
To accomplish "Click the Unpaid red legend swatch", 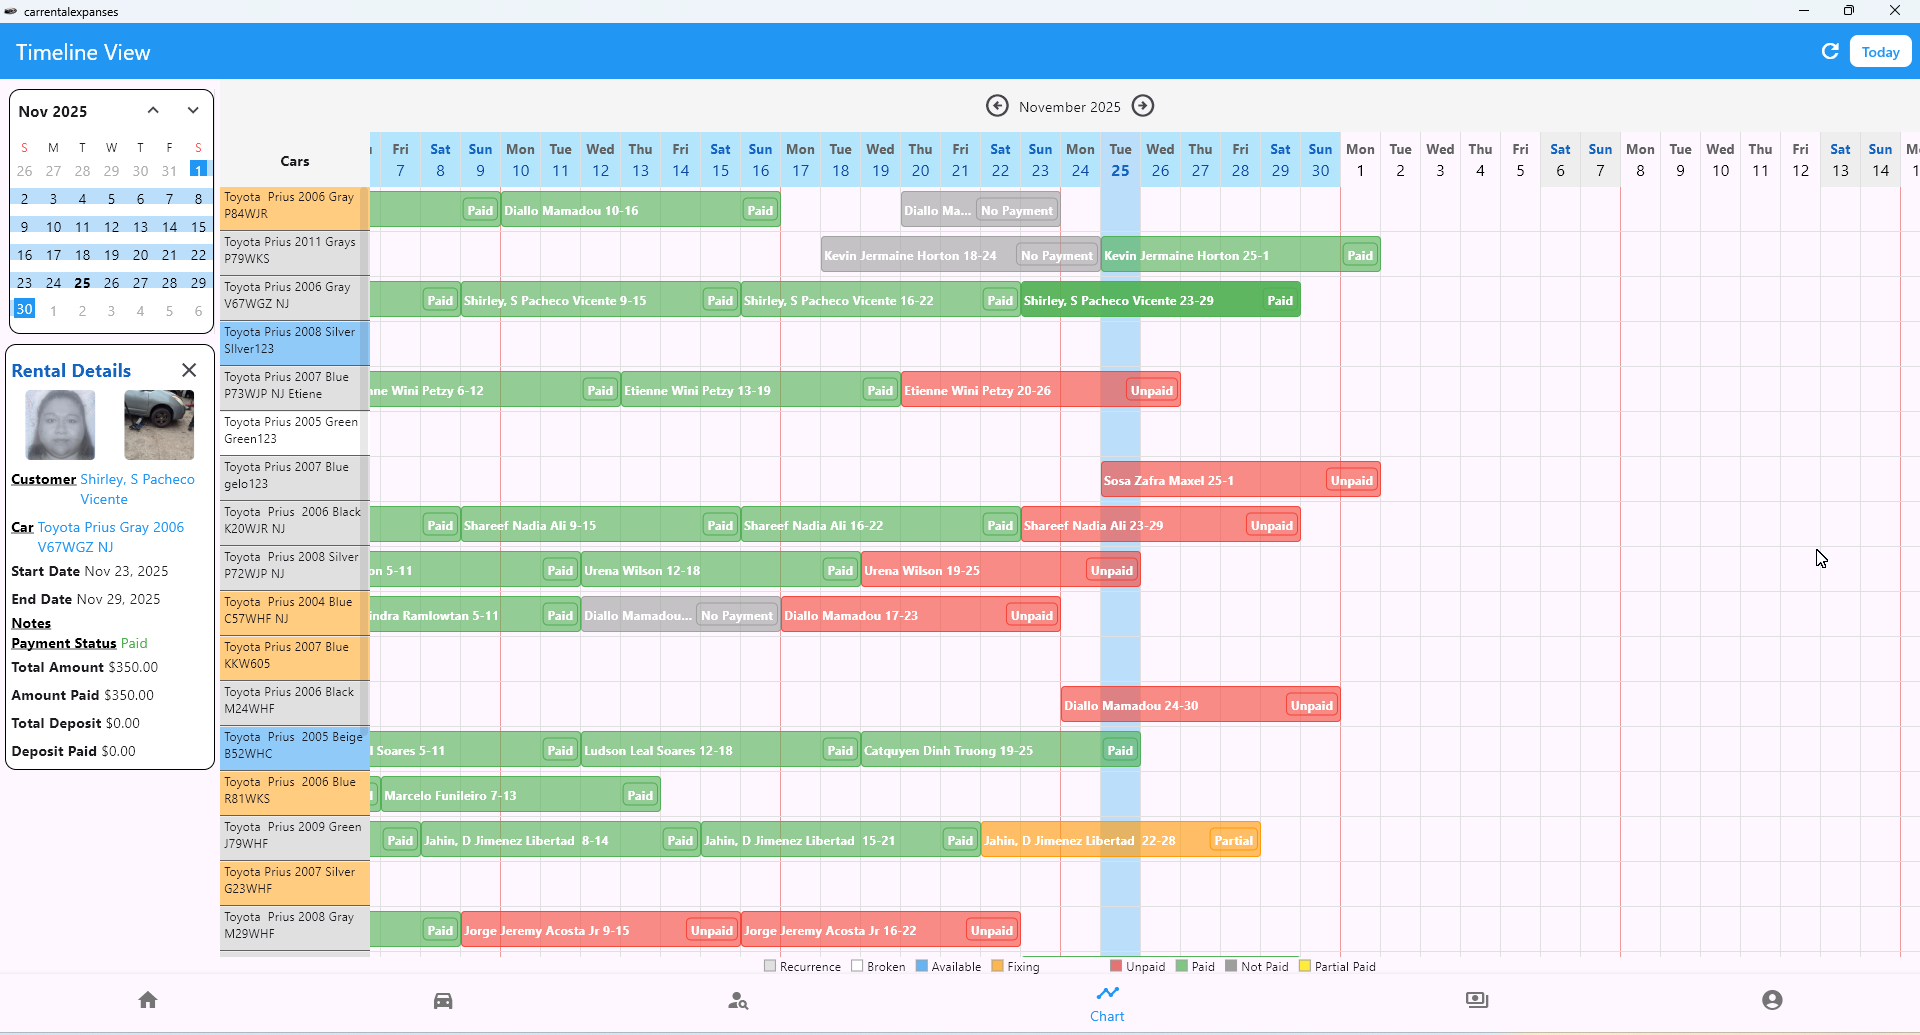I will click(x=1116, y=966).
